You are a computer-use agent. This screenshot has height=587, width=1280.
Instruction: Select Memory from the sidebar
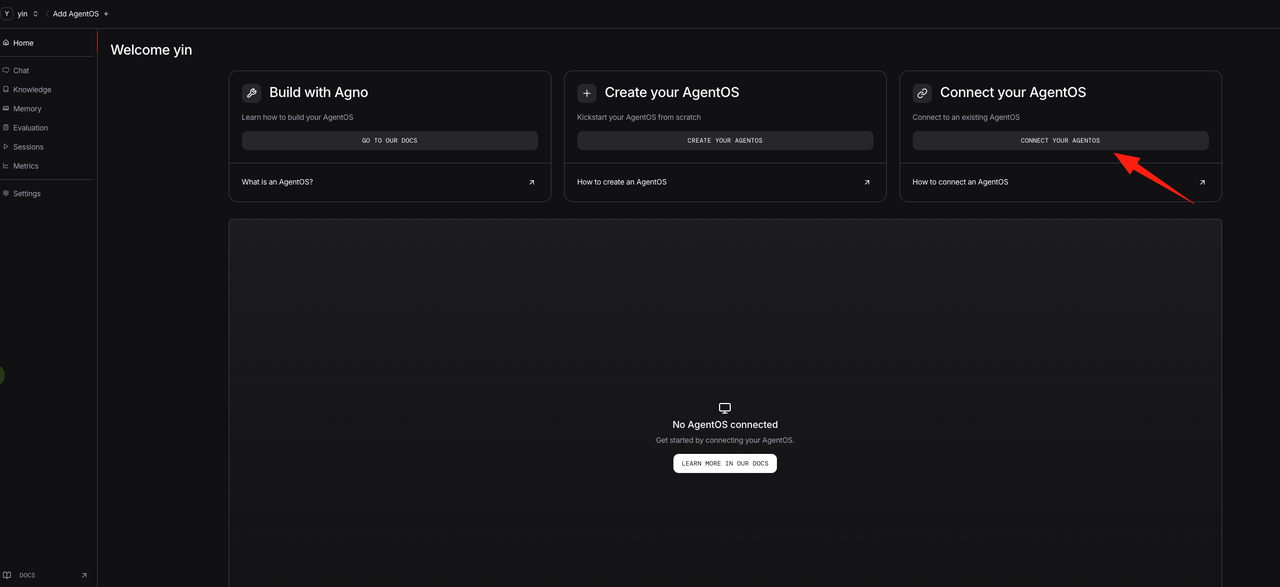pyautogui.click(x=27, y=109)
